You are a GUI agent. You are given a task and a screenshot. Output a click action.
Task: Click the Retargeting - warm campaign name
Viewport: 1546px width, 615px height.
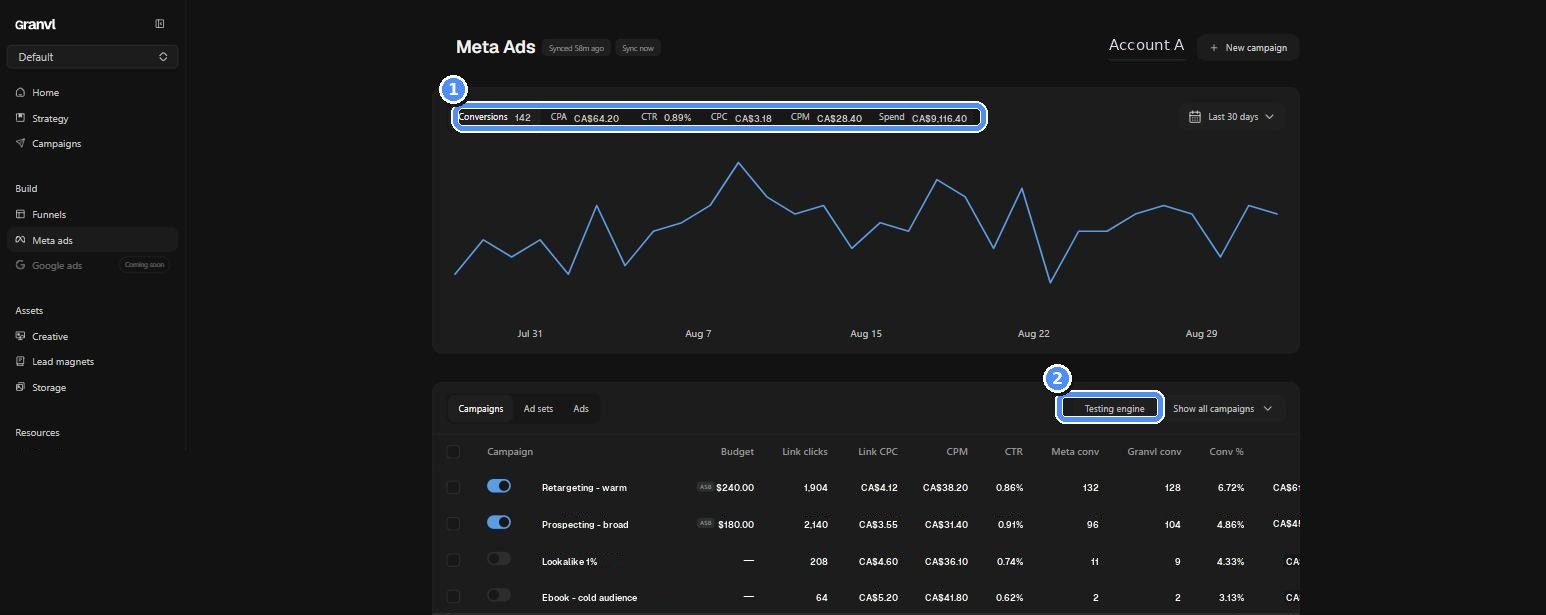[584, 488]
